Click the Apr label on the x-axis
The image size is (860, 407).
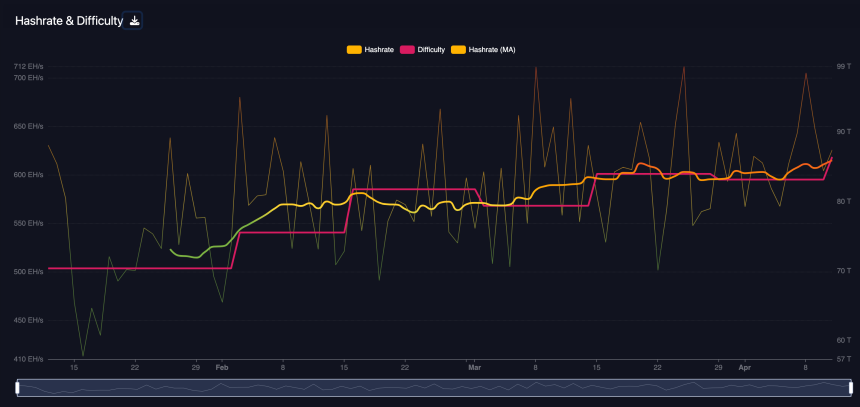coord(744,367)
